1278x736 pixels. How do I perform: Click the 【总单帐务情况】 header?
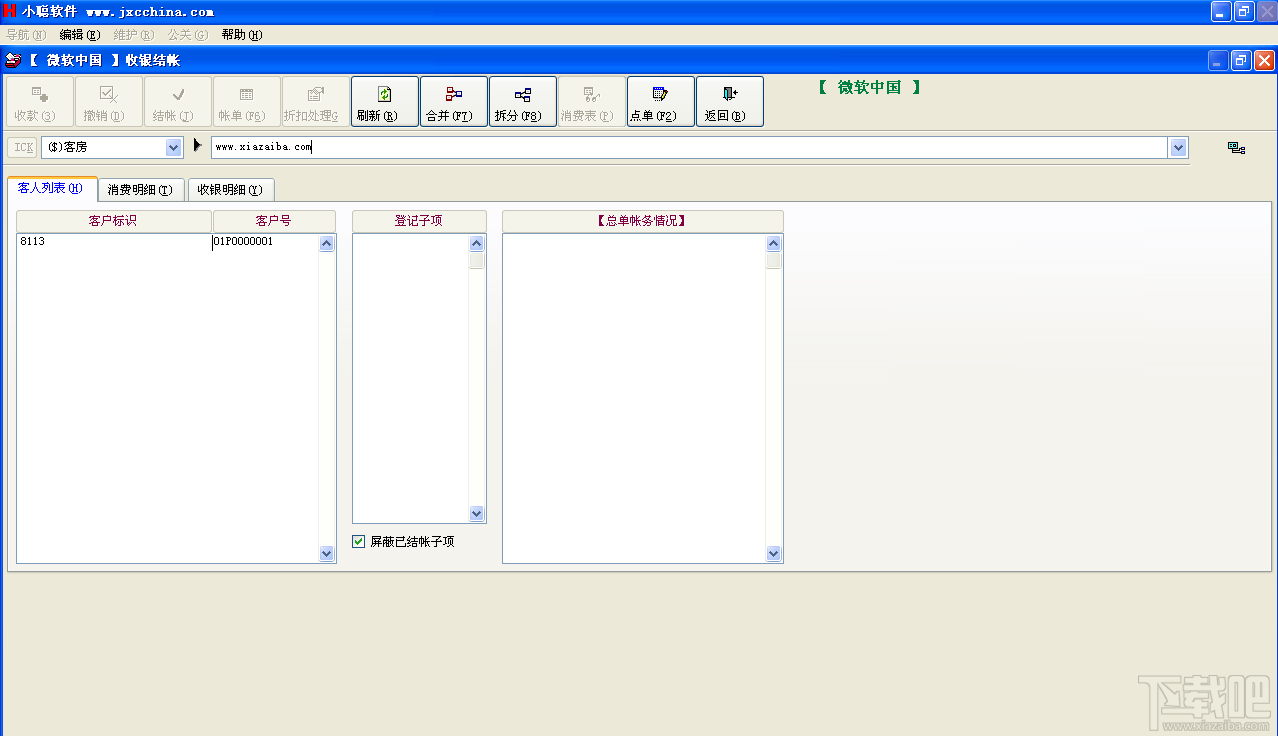tap(643, 221)
